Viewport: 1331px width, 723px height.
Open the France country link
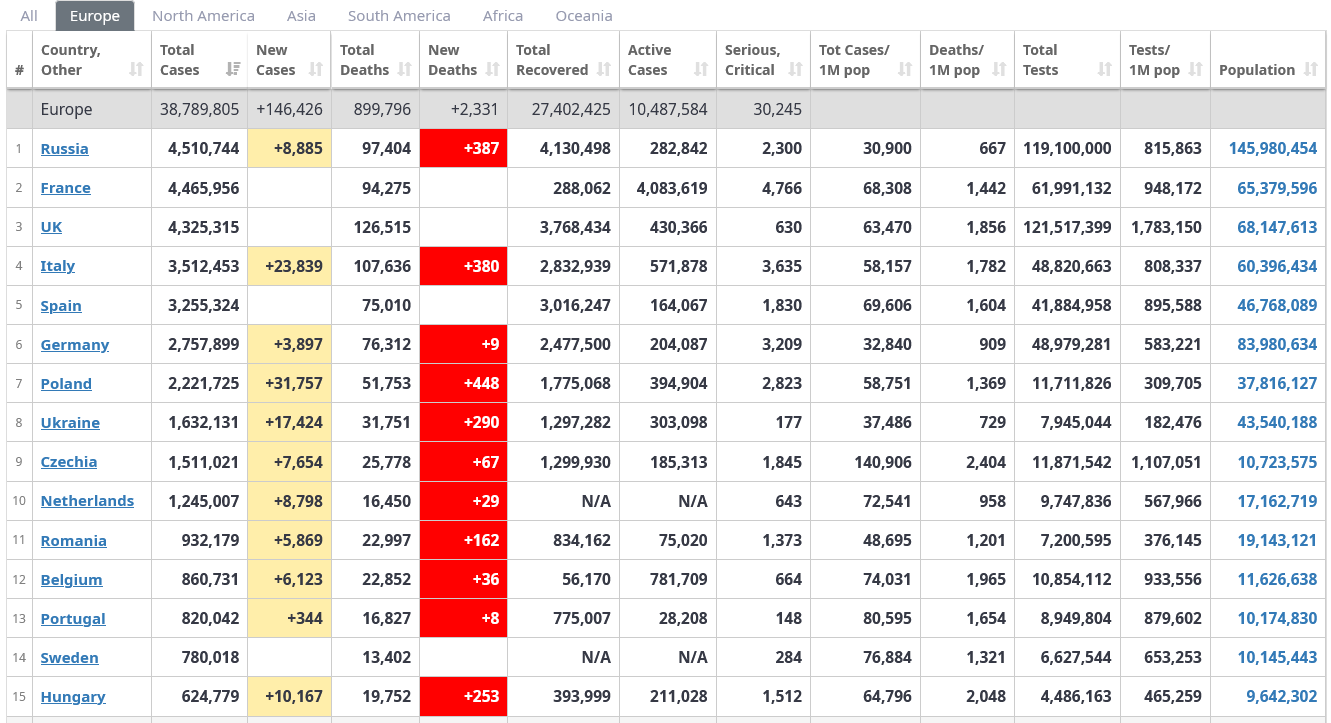pos(66,188)
